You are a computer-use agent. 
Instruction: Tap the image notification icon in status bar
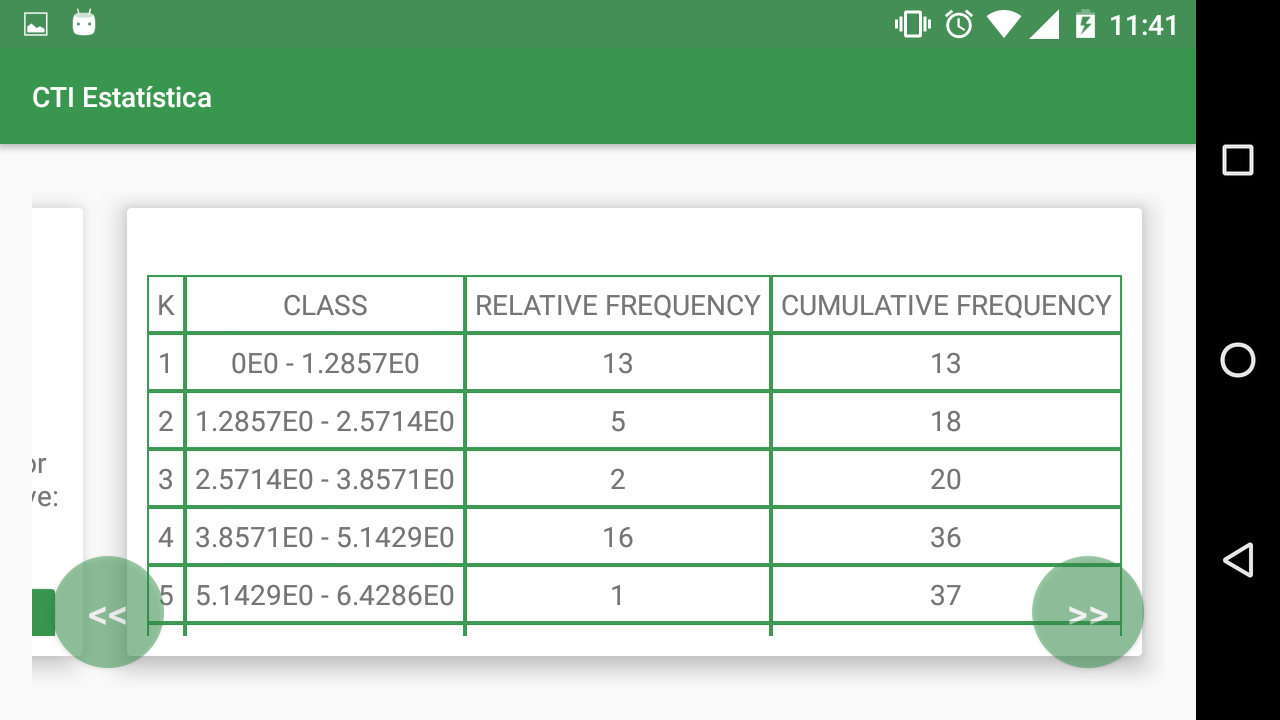click(x=36, y=25)
